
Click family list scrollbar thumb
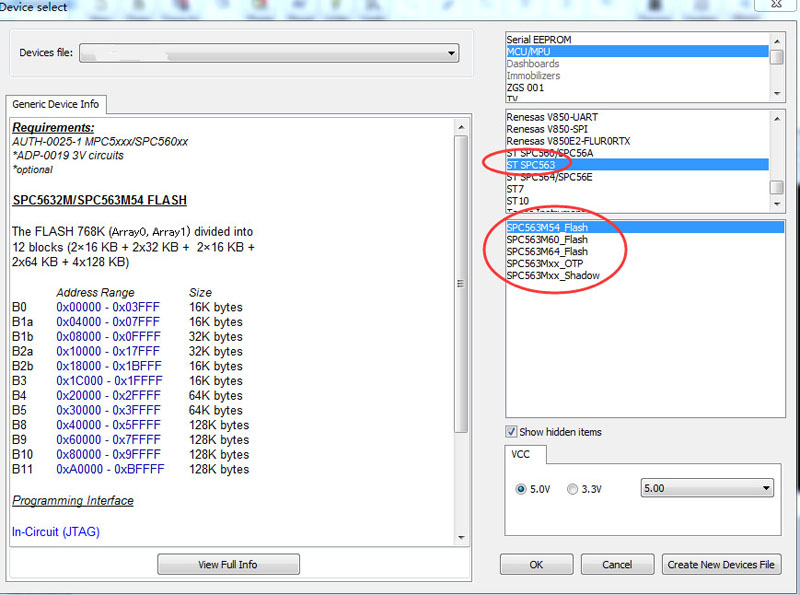point(777,187)
